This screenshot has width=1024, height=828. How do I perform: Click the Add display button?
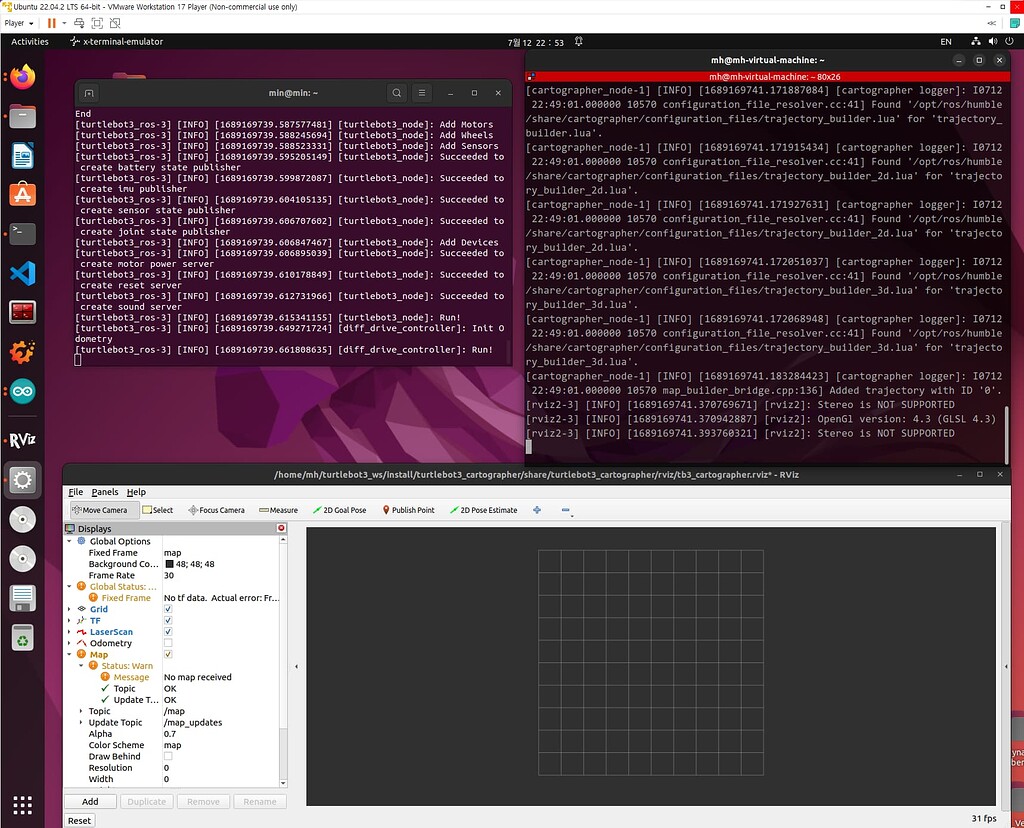tap(90, 801)
